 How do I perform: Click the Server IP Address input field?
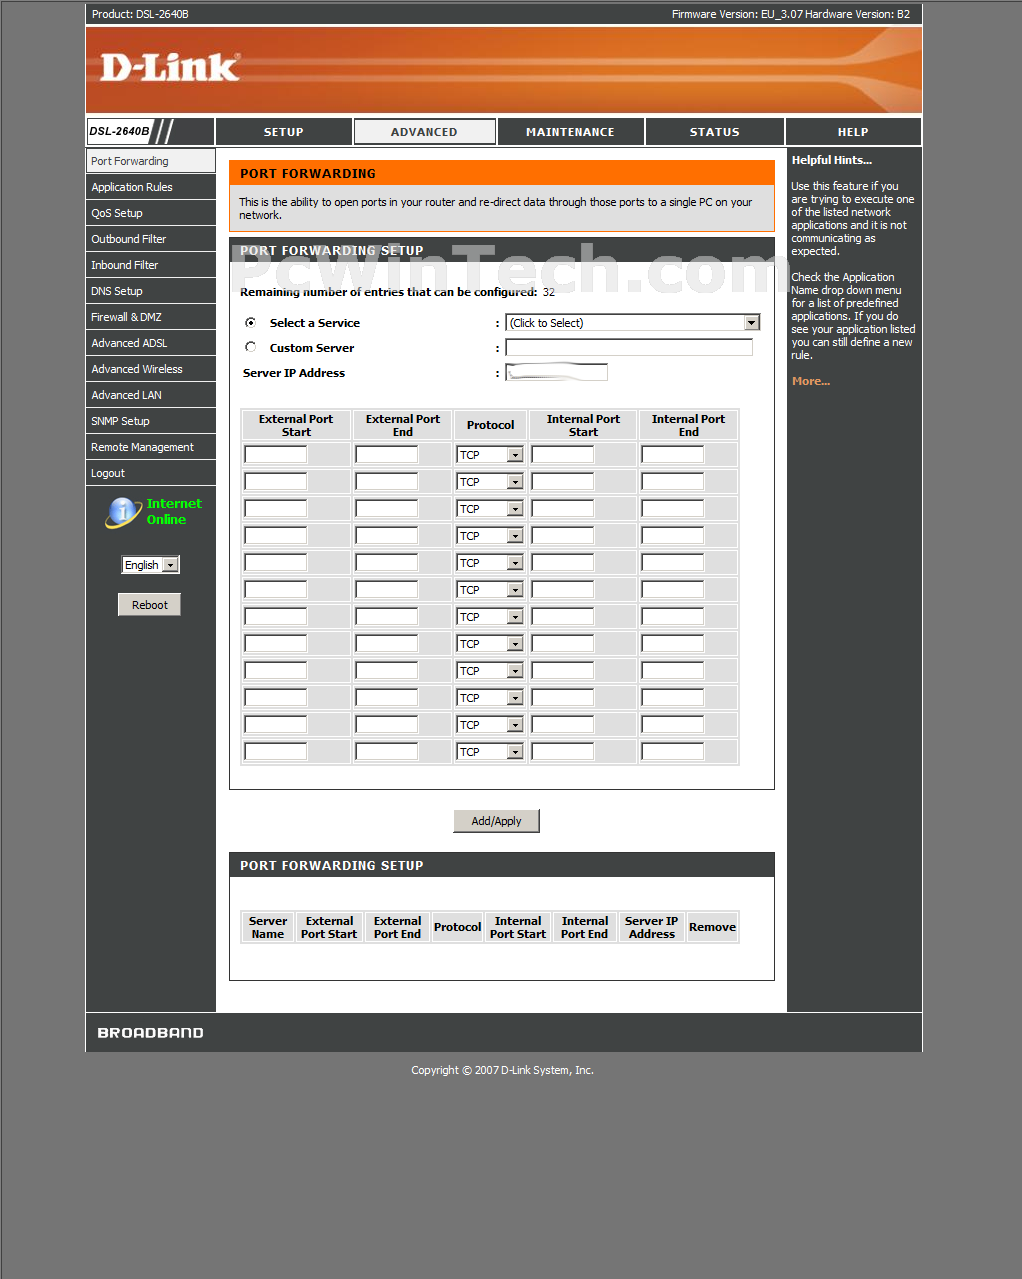point(556,372)
